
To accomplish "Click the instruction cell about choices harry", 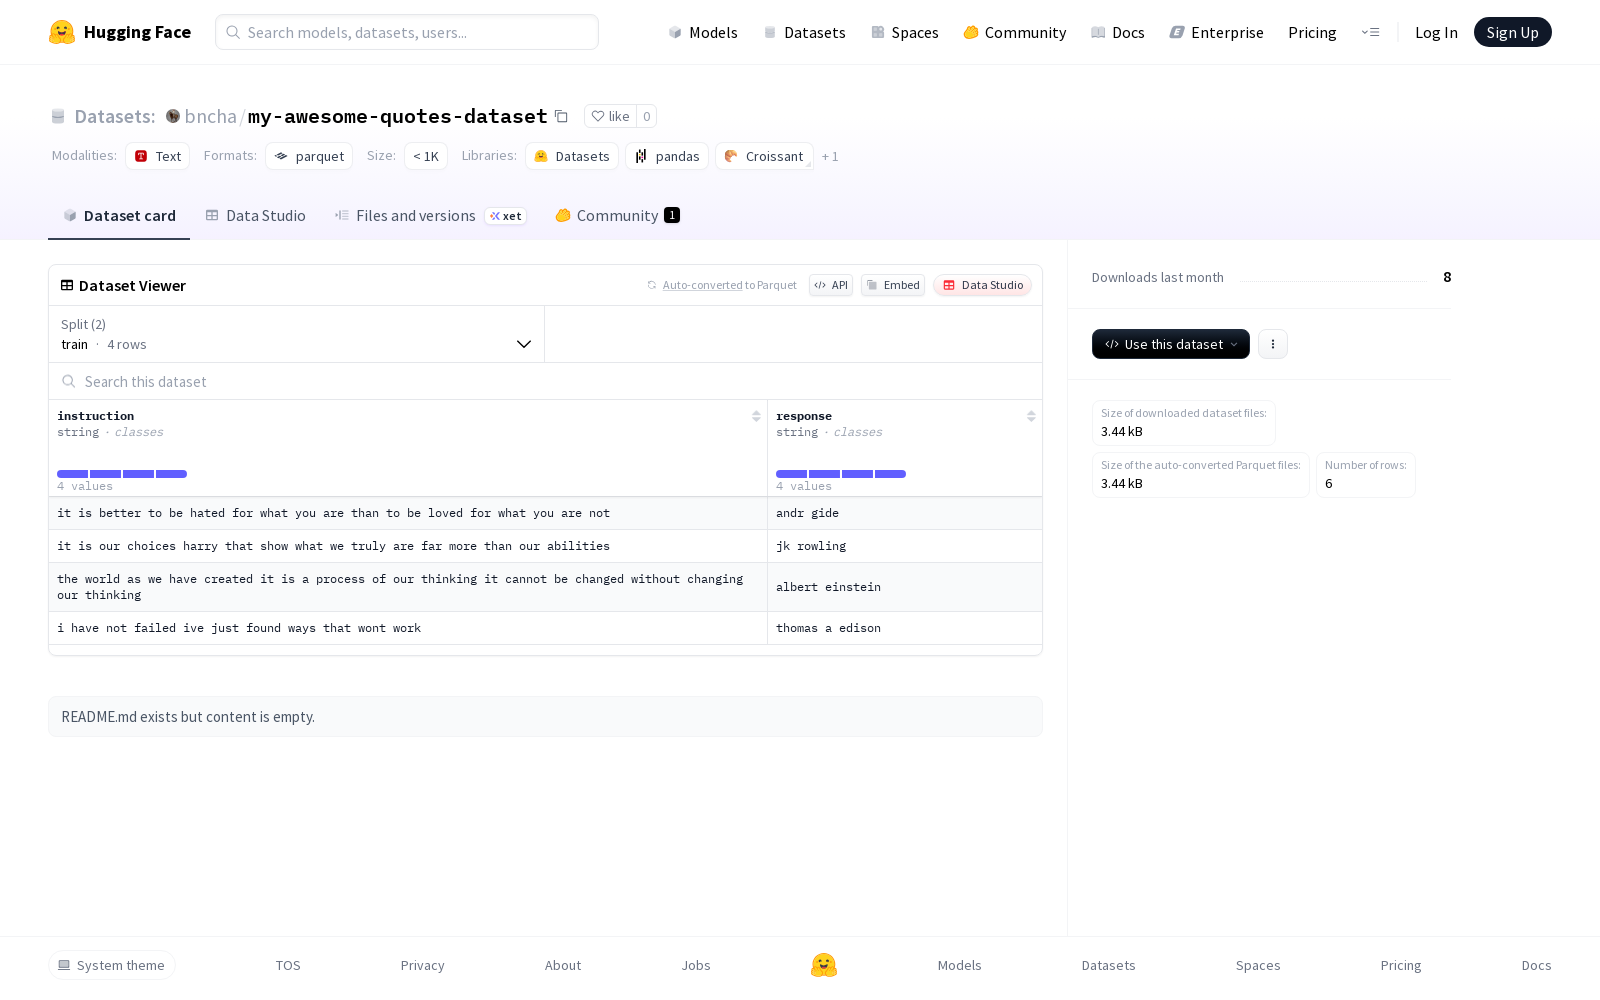I will point(408,546).
